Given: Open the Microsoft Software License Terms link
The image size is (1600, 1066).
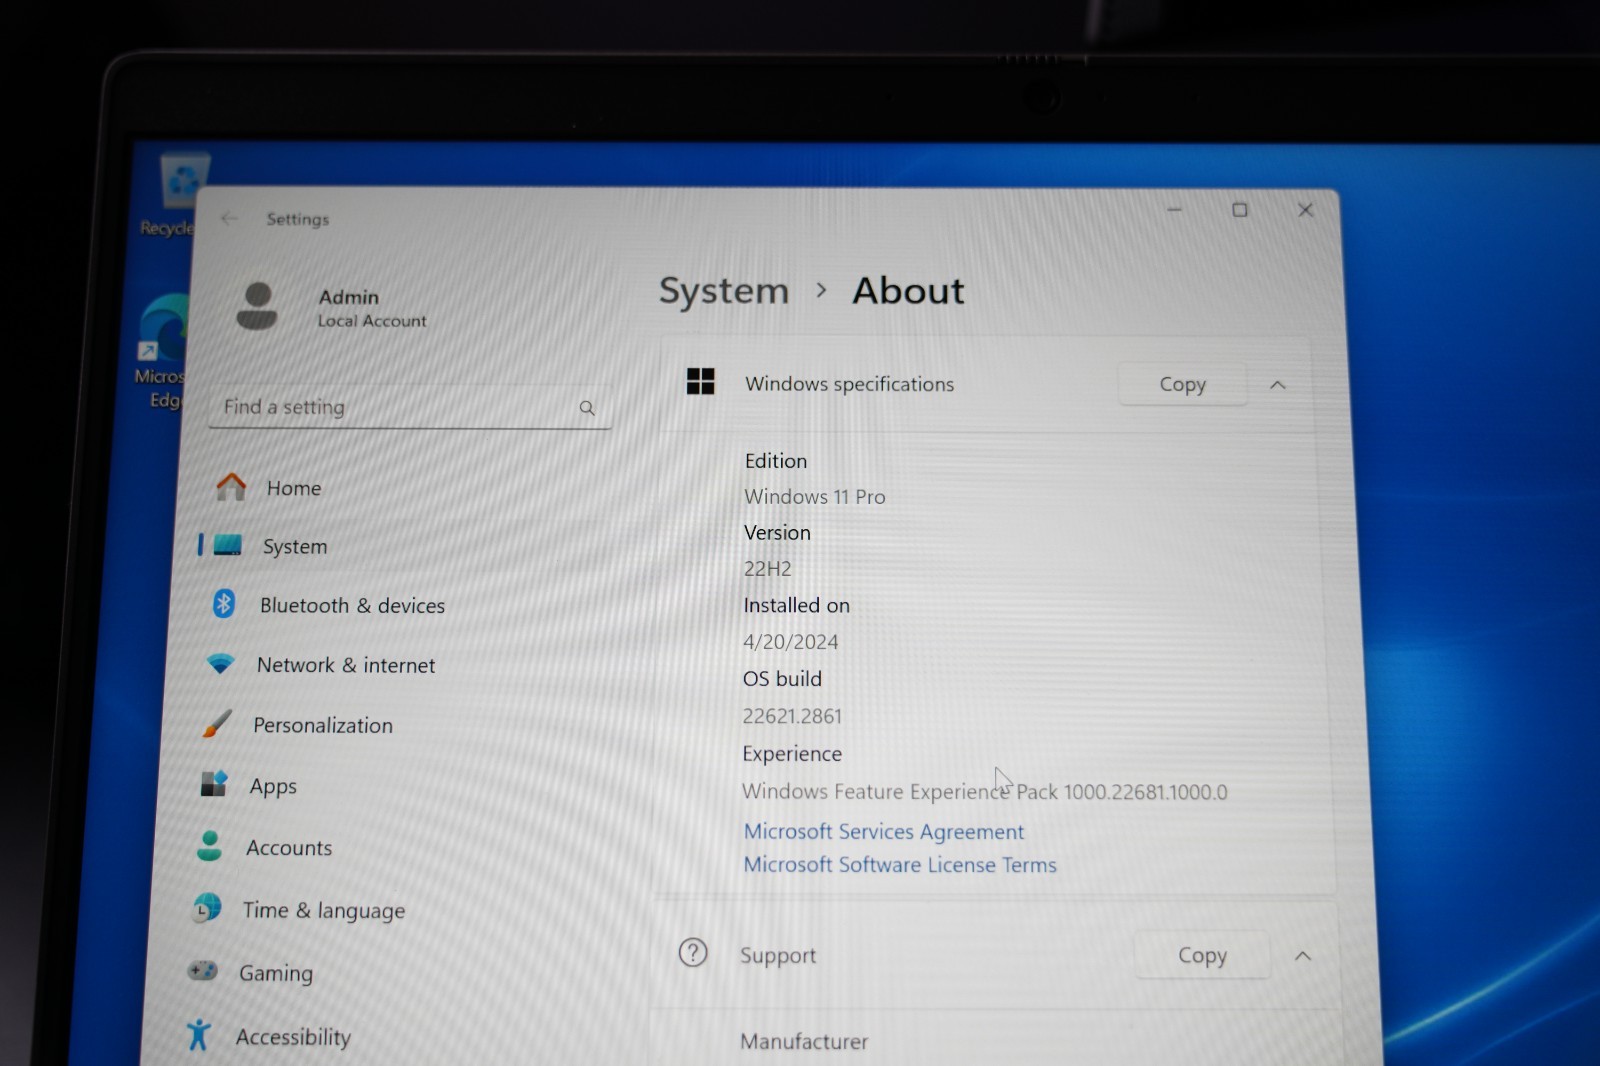Looking at the screenshot, I should [900, 864].
